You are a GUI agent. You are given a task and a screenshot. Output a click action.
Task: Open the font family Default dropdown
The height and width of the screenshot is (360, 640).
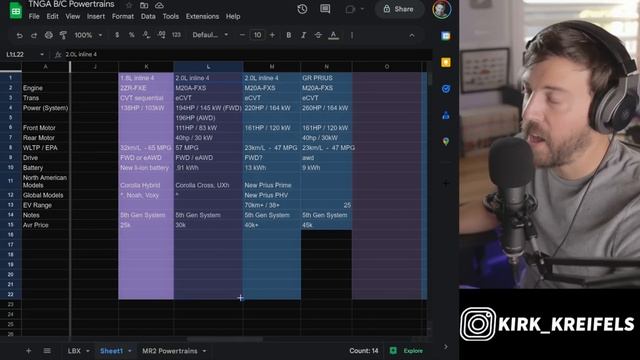(210, 36)
